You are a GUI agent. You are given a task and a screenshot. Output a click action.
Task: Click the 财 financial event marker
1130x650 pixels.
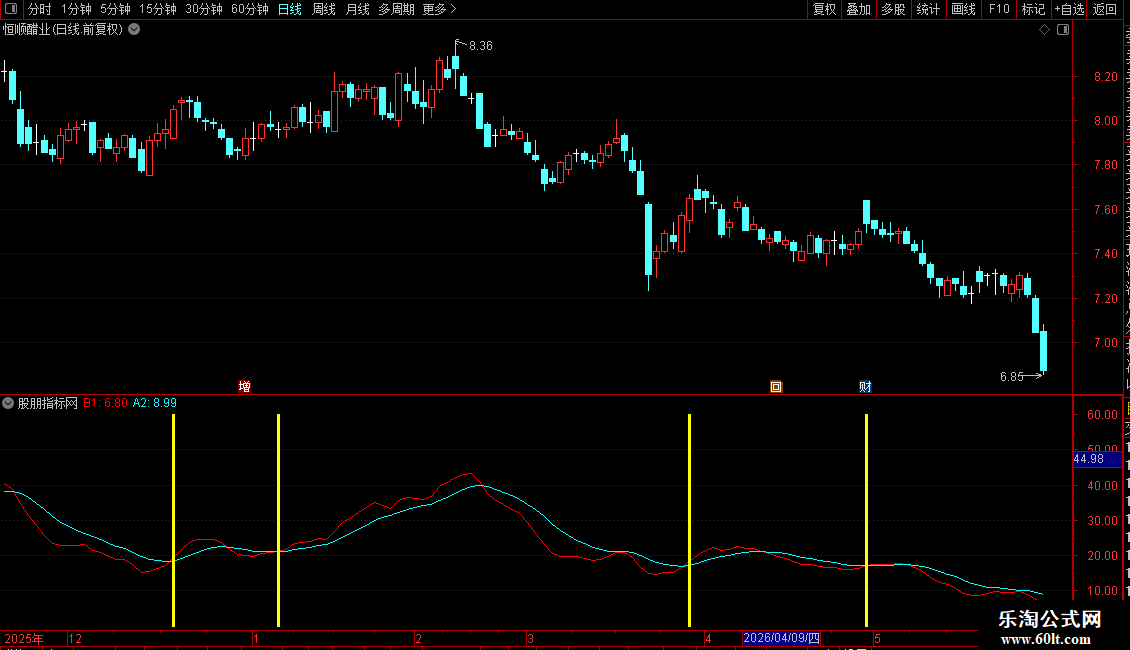pyautogui.click(x=866, y=387)
